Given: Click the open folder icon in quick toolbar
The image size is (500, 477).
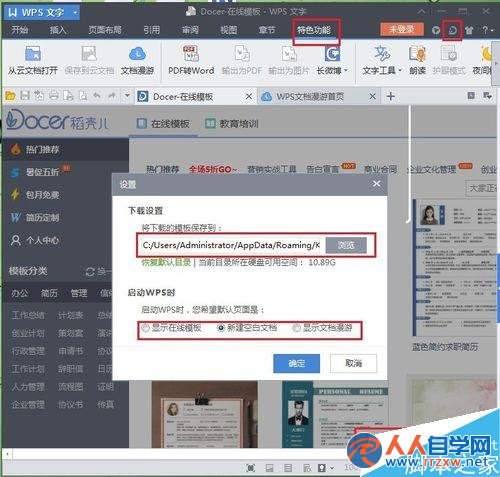Looking at the screenshot, I should pyautogui.click(x=10, y=96).
